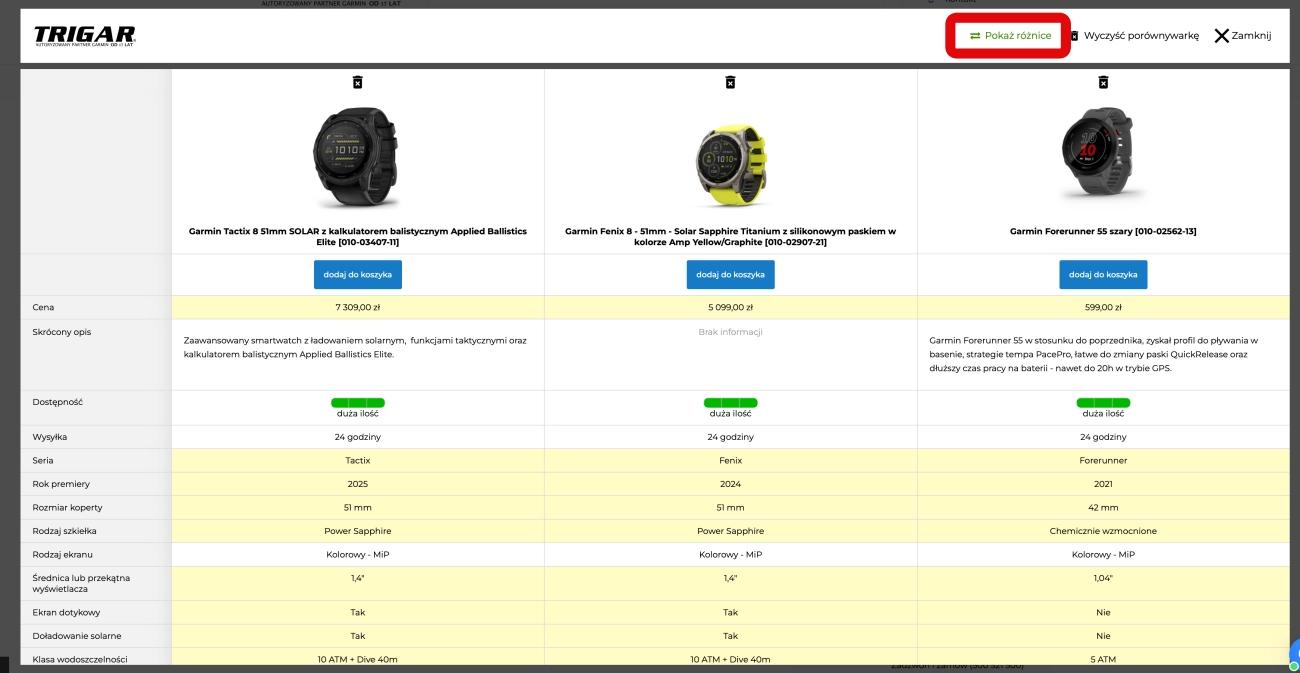
Task: Click the Skrócony opis row label
Action: coord(61,332)
